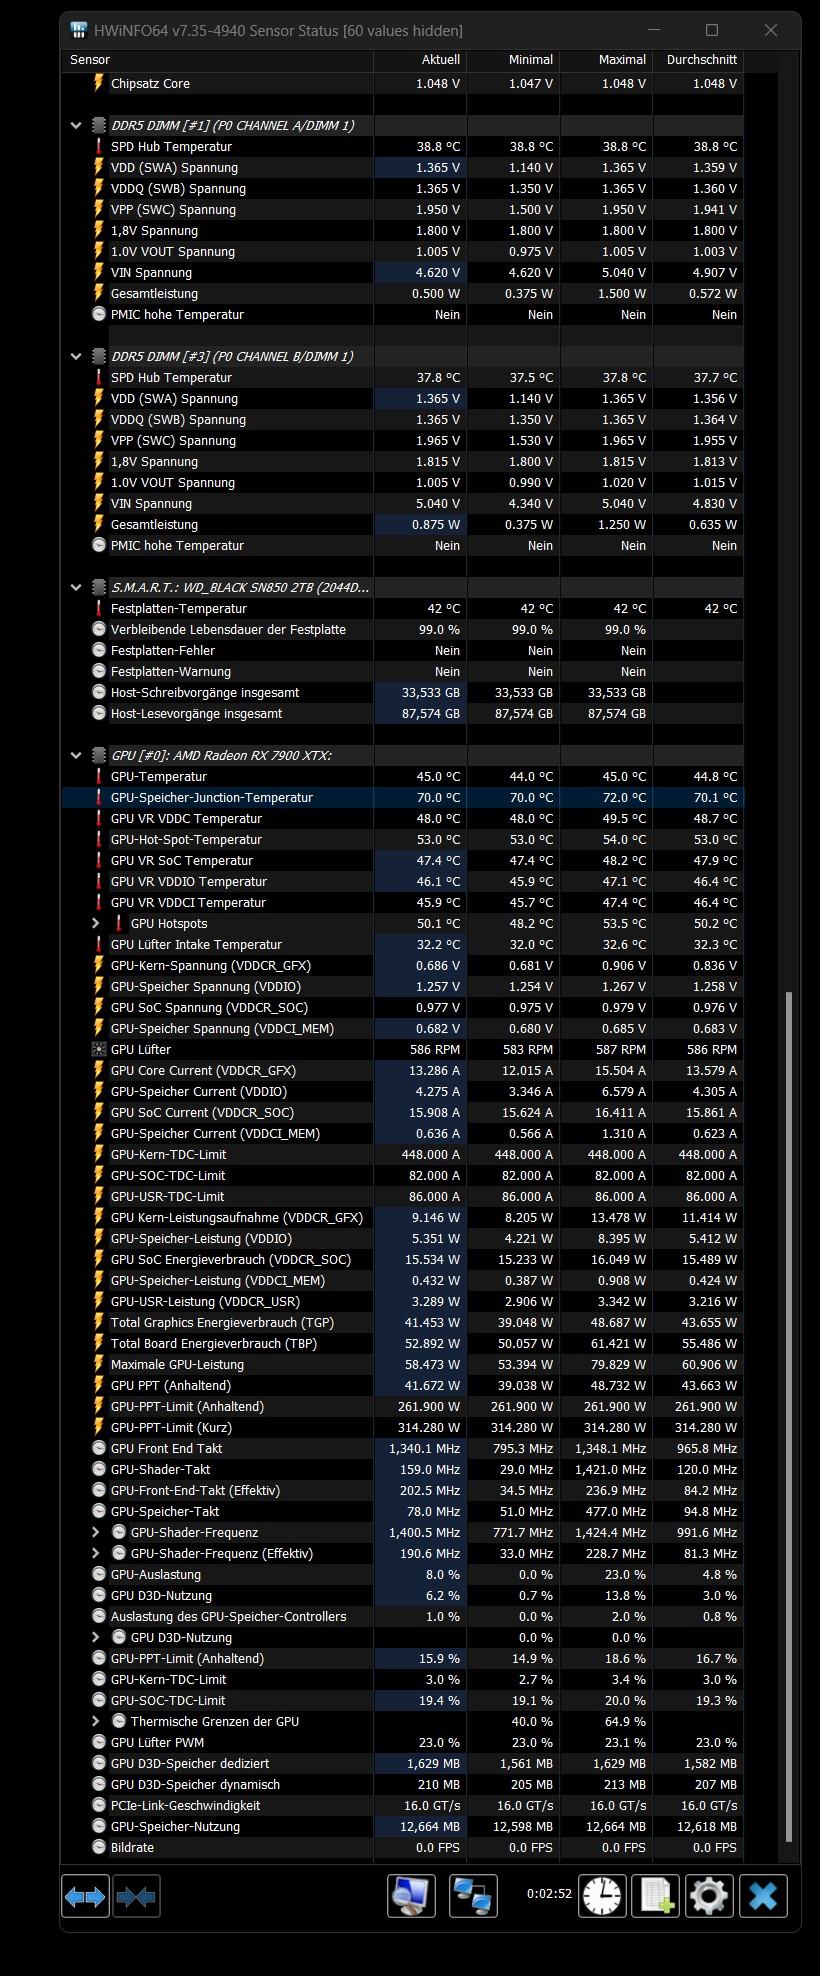Click the Sensor column header
820x1976 pixels.
[217, 60]
